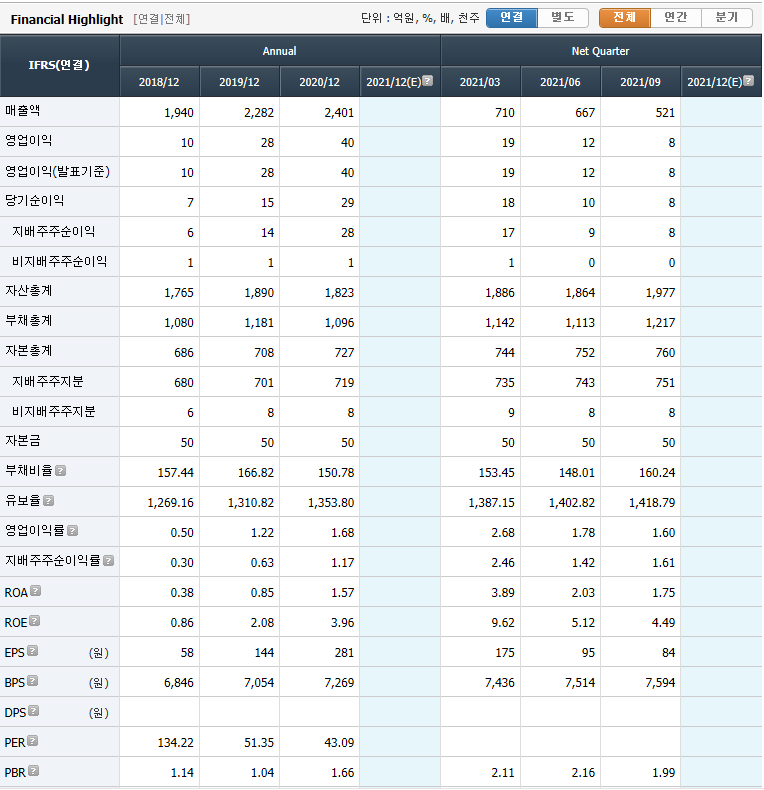Click the Financial Highlight title
The width and height of the screenshot is (764, 790).
[67, 20]
